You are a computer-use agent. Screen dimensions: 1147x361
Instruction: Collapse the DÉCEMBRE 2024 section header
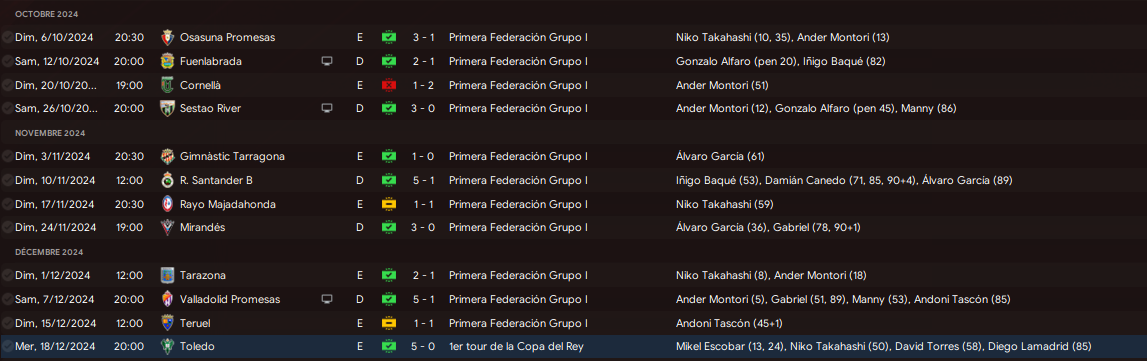pyautogui.click(x=50, y=252)
